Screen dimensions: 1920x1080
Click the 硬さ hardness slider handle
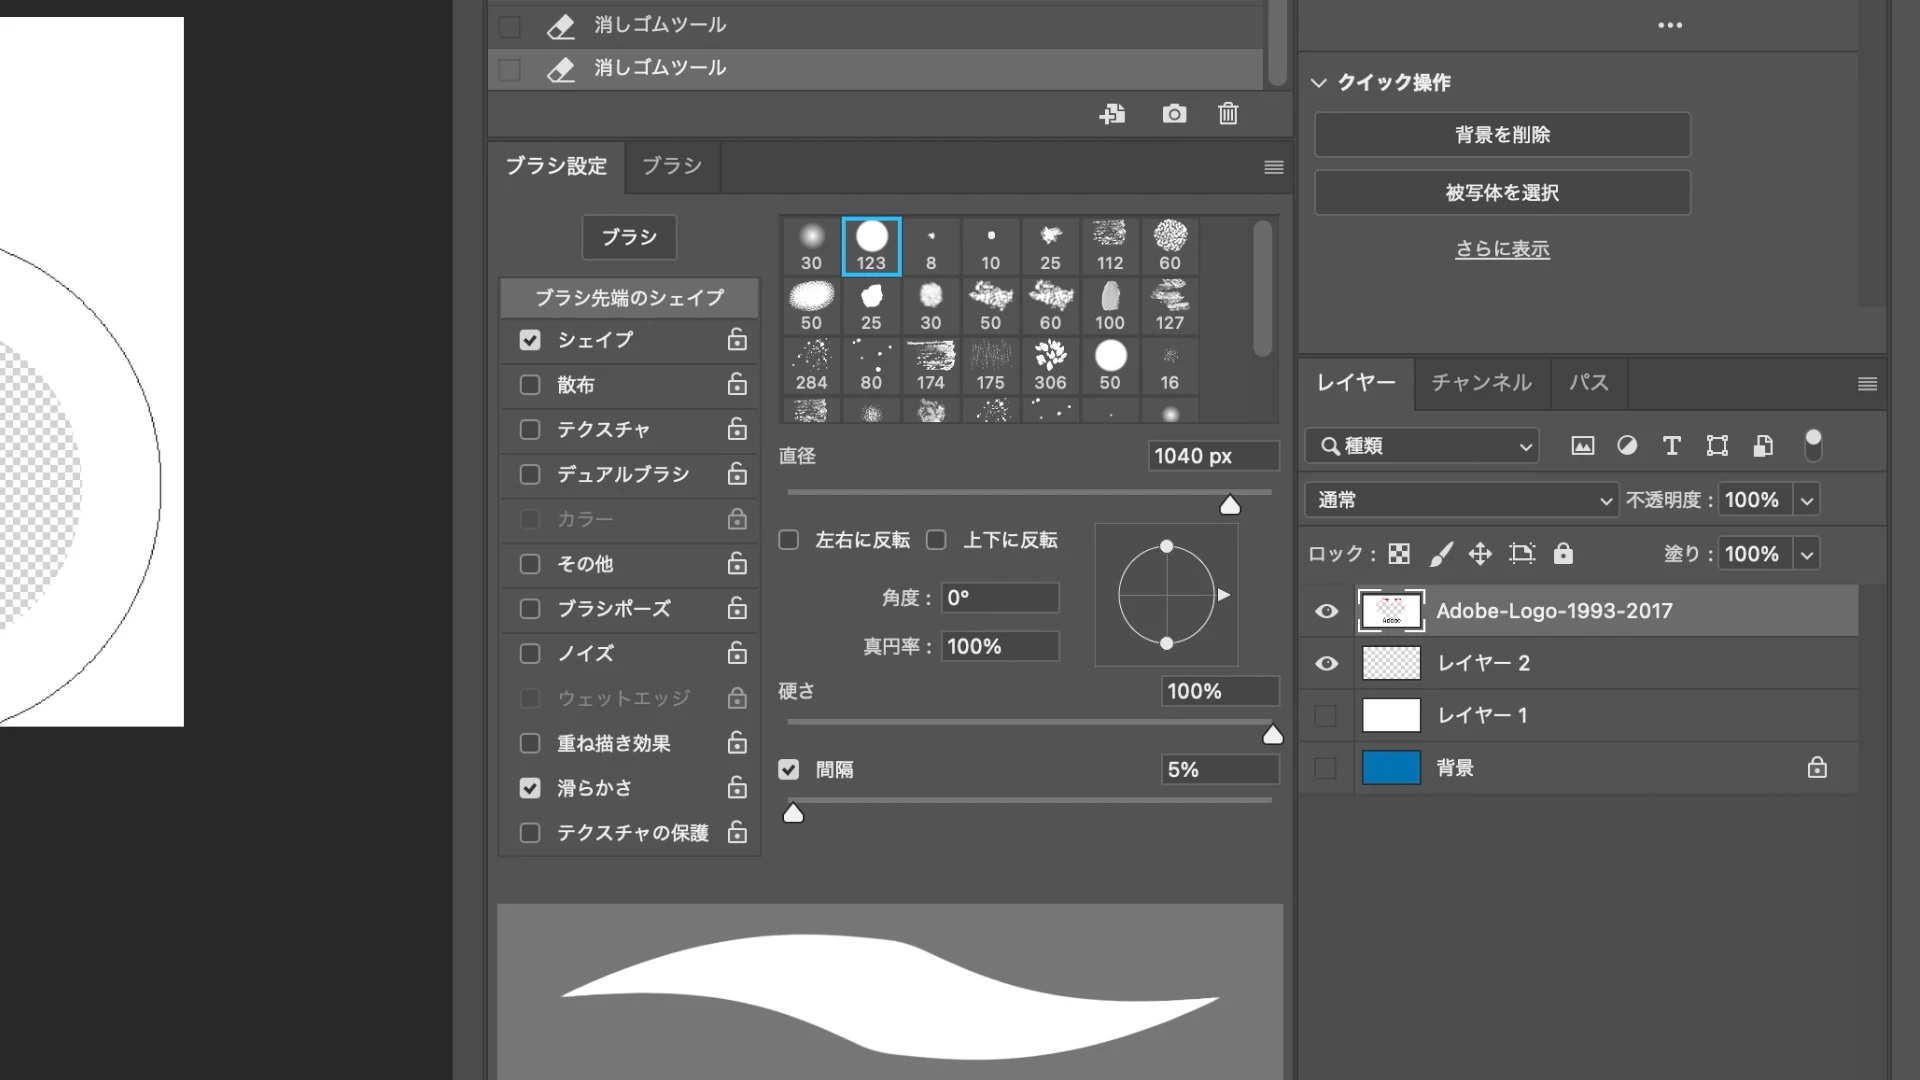pyautogui.click(x=1272, y=736)
